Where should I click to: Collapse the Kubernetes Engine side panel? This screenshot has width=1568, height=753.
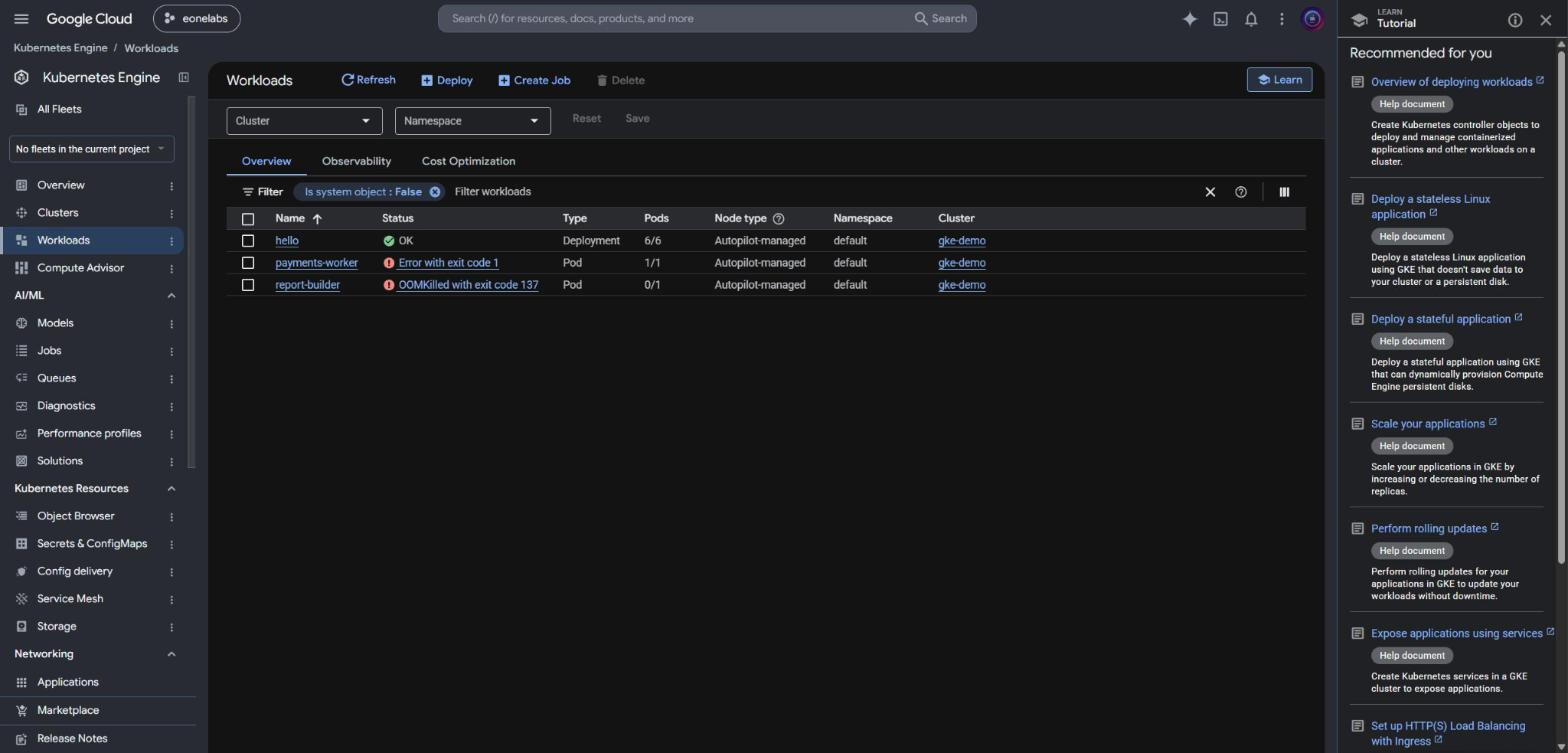[183, 77]
